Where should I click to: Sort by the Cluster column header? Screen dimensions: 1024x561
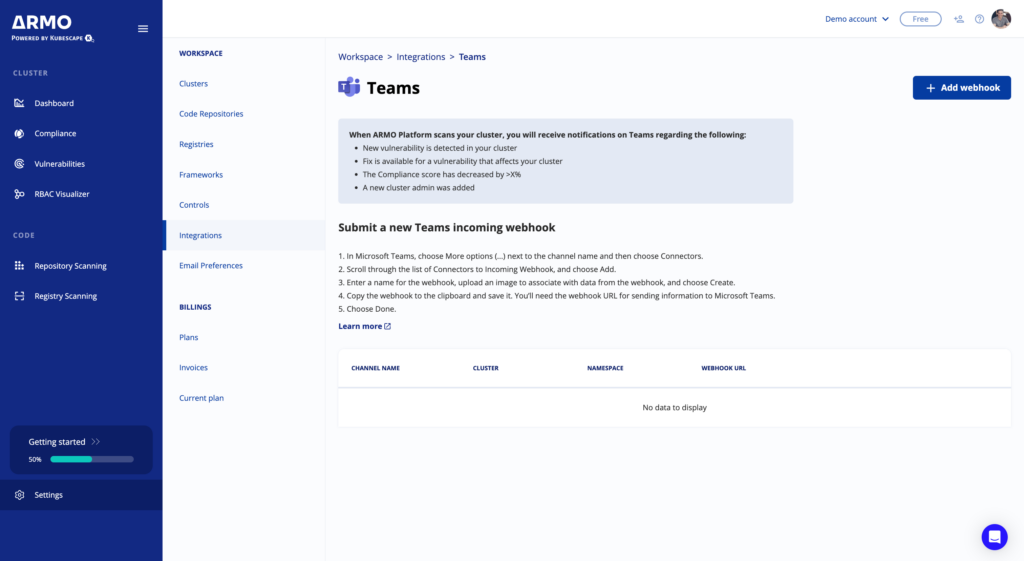(485, 368)
